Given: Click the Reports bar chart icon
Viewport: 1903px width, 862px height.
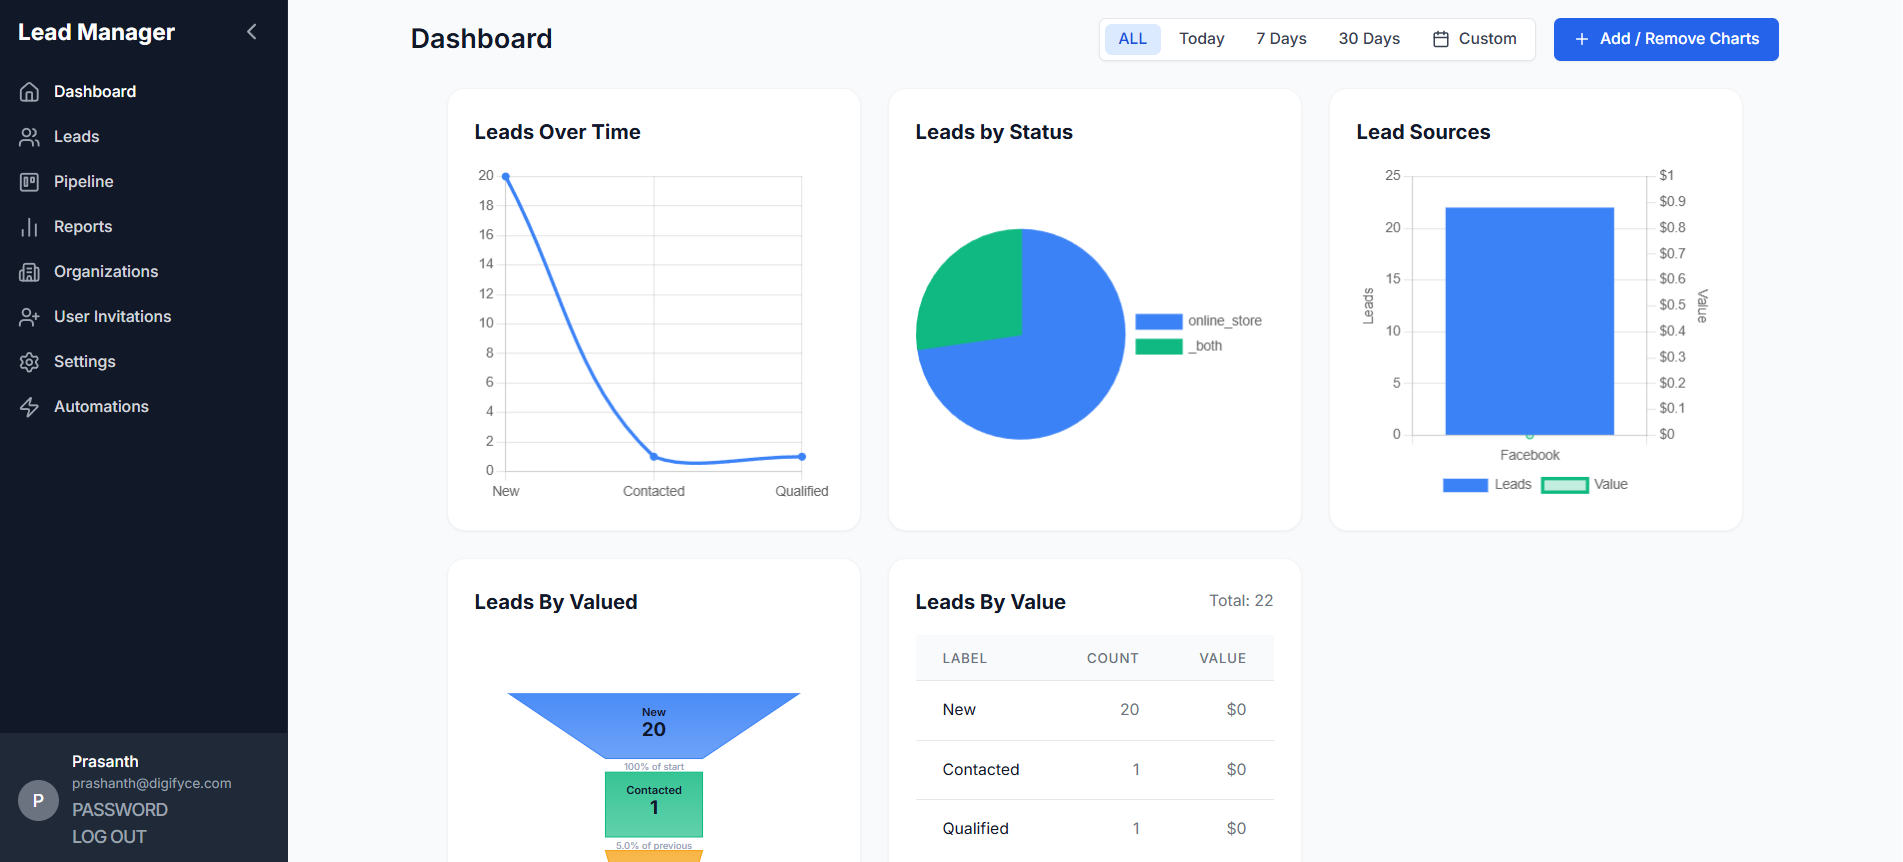Looking at the screenshot, I should (30, 227).
